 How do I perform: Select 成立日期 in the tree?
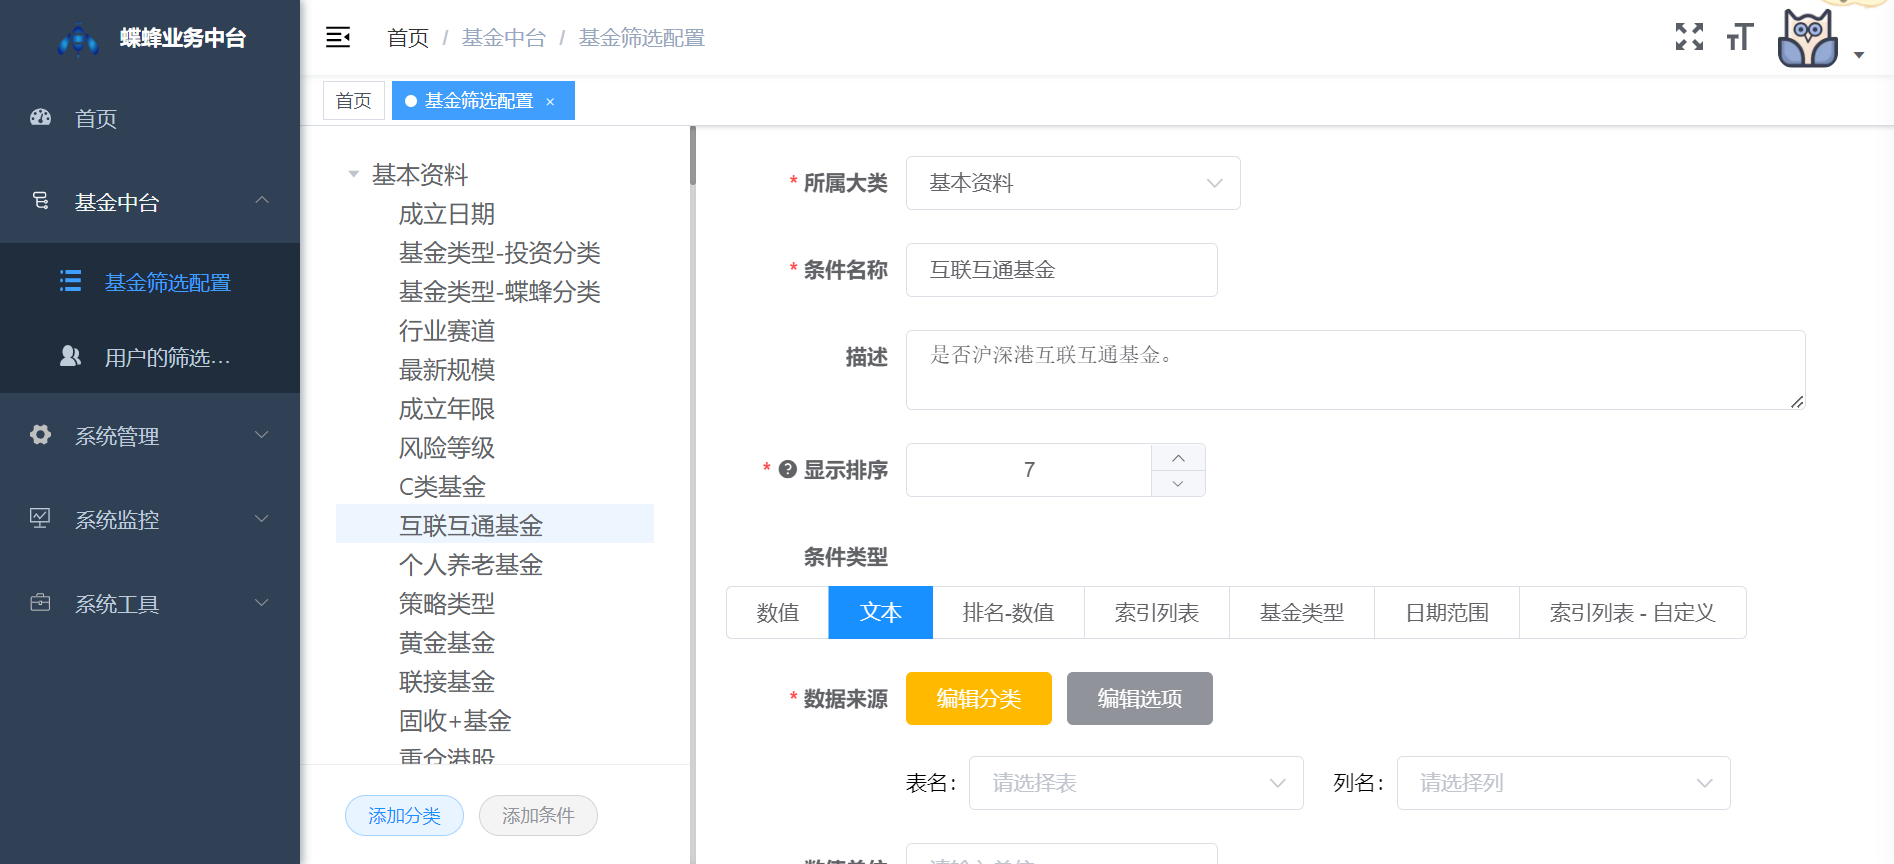click(447, 214)
